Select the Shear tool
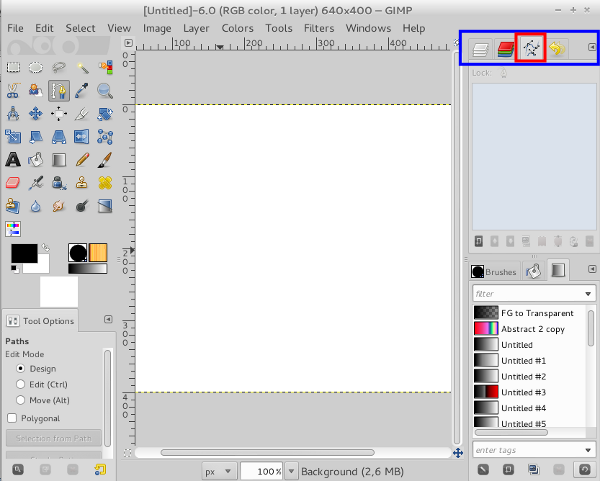Screen dimensions: 600x481 [x=36, y=137]
